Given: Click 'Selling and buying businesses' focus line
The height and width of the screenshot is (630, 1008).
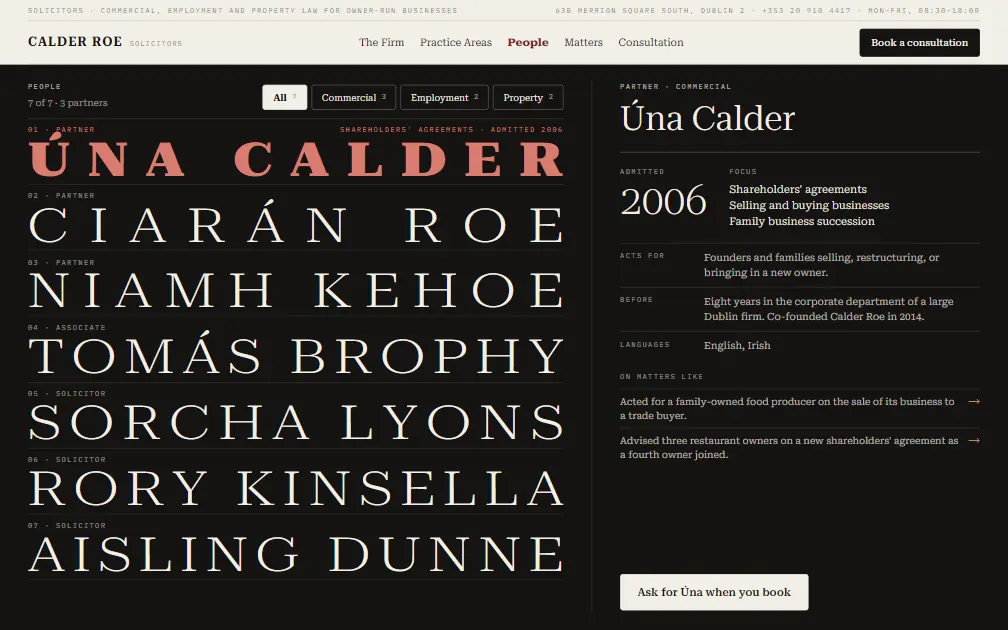Looking at the screenshot, I should click(809, 205).
